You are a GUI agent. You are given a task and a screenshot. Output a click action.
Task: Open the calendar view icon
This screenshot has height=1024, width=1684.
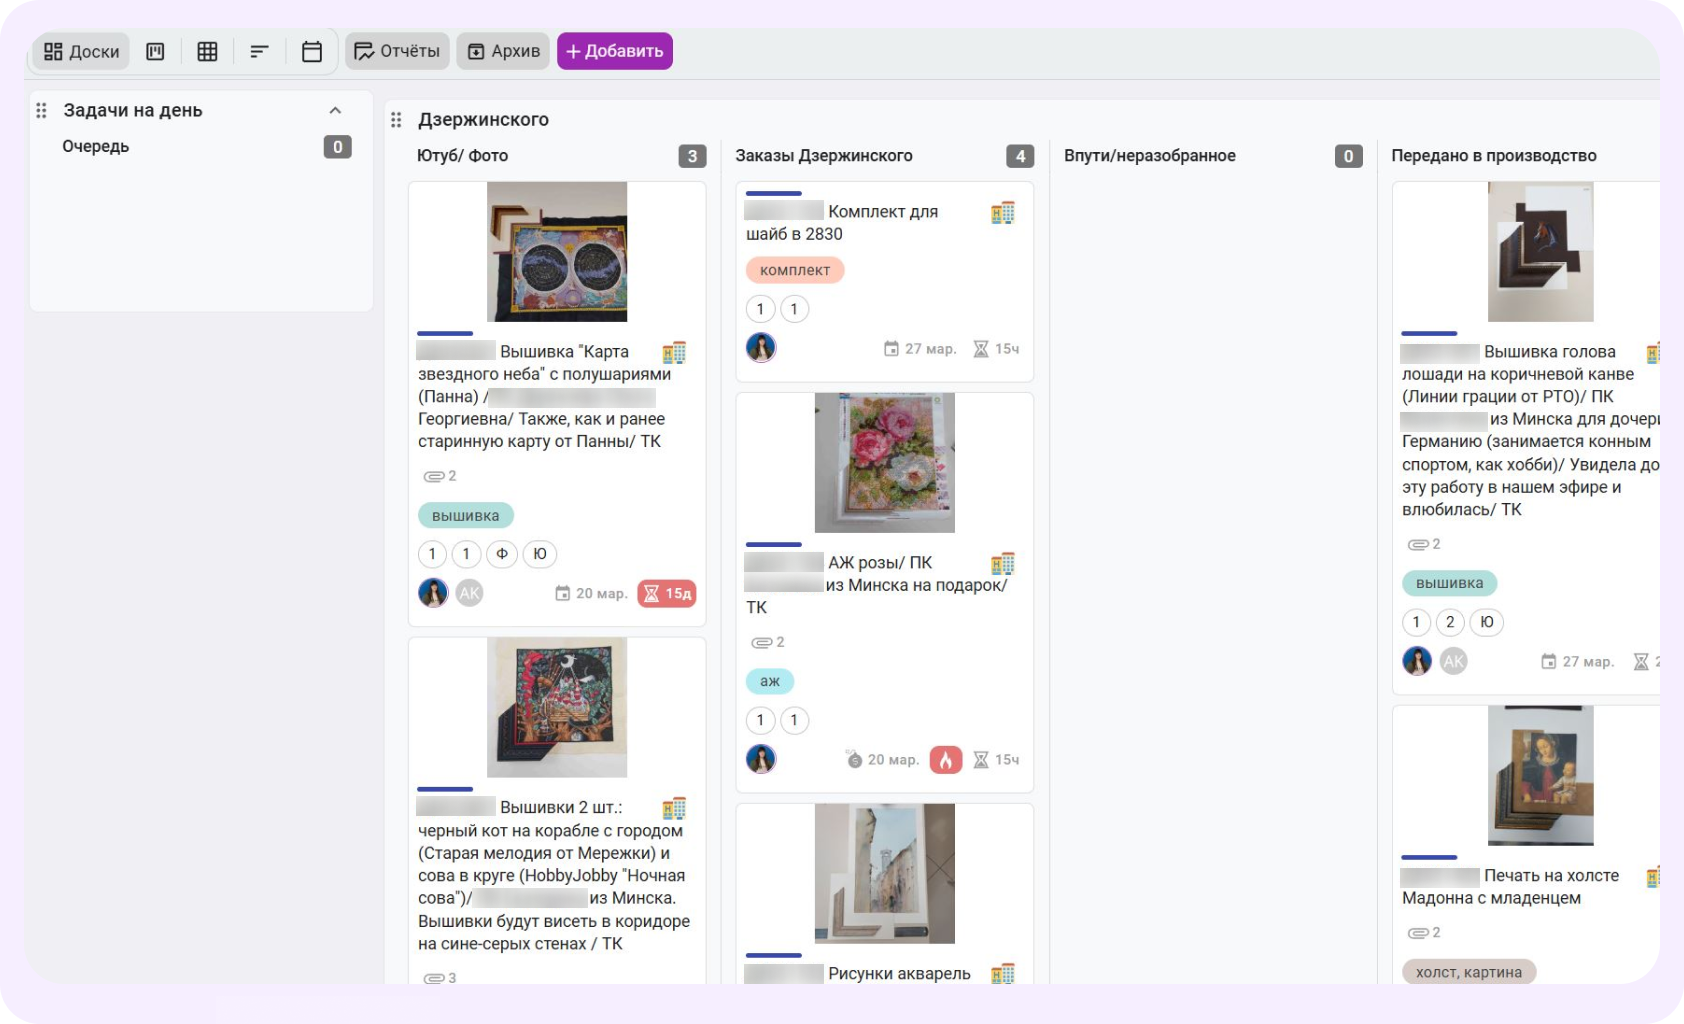[312, 52]
